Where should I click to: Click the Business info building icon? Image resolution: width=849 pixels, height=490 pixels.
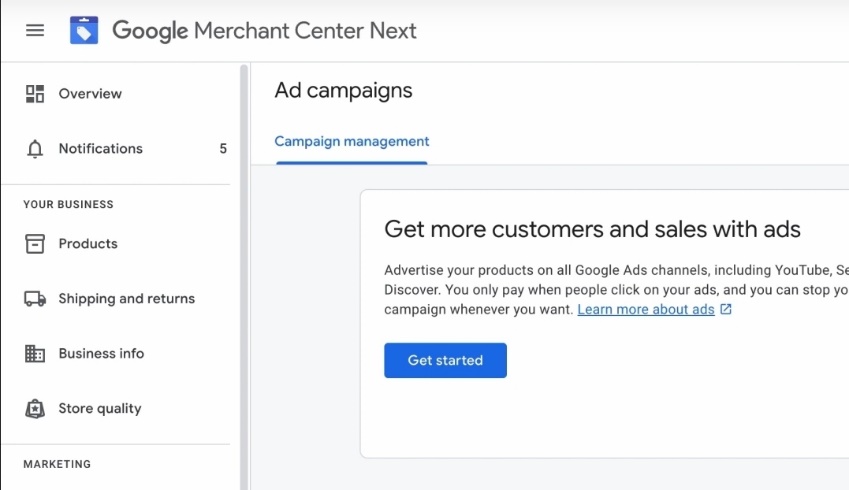tap(35, 354)
